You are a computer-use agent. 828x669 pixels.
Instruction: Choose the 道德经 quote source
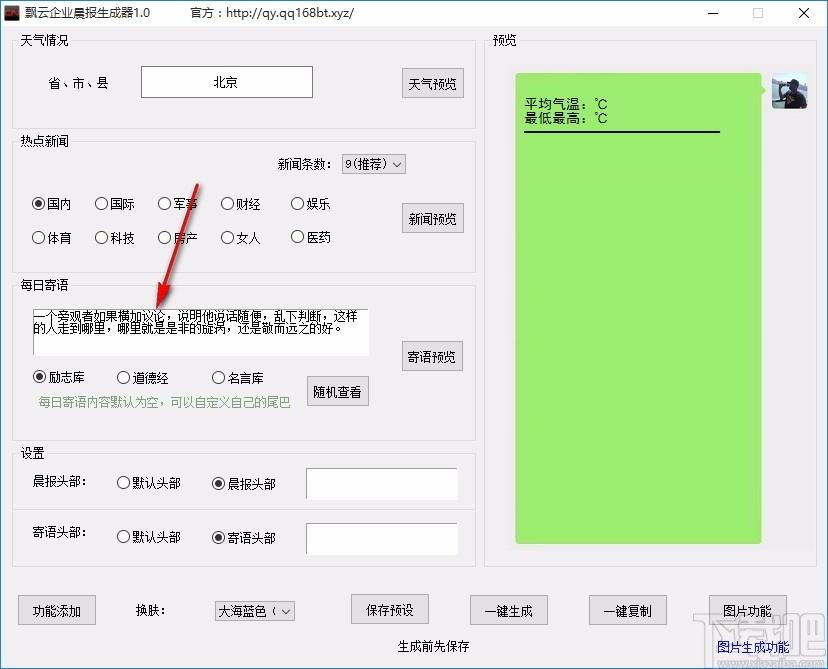[143, 378]
